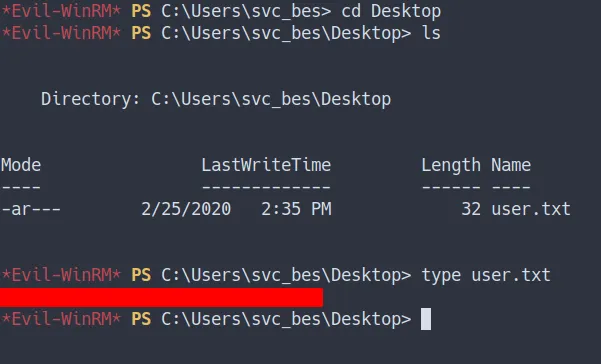Click the C:\Users\svc_bes> path on first line

[246, 11]
